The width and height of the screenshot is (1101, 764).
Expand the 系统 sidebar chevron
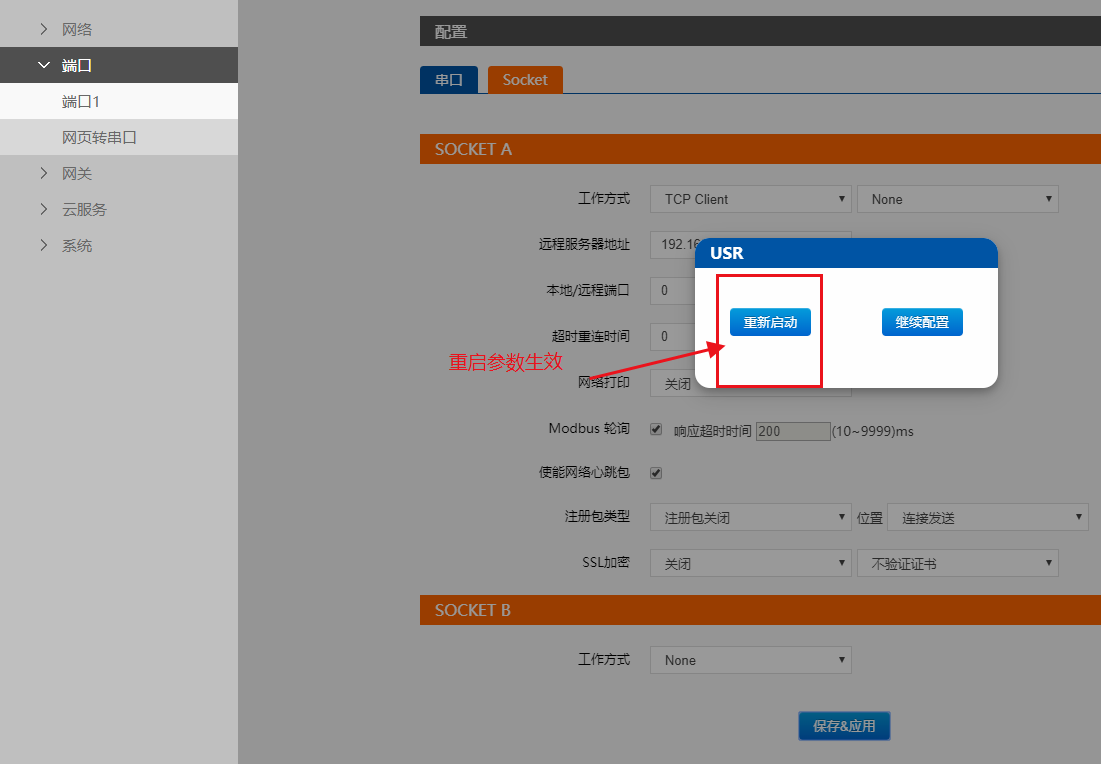point(43,245)
